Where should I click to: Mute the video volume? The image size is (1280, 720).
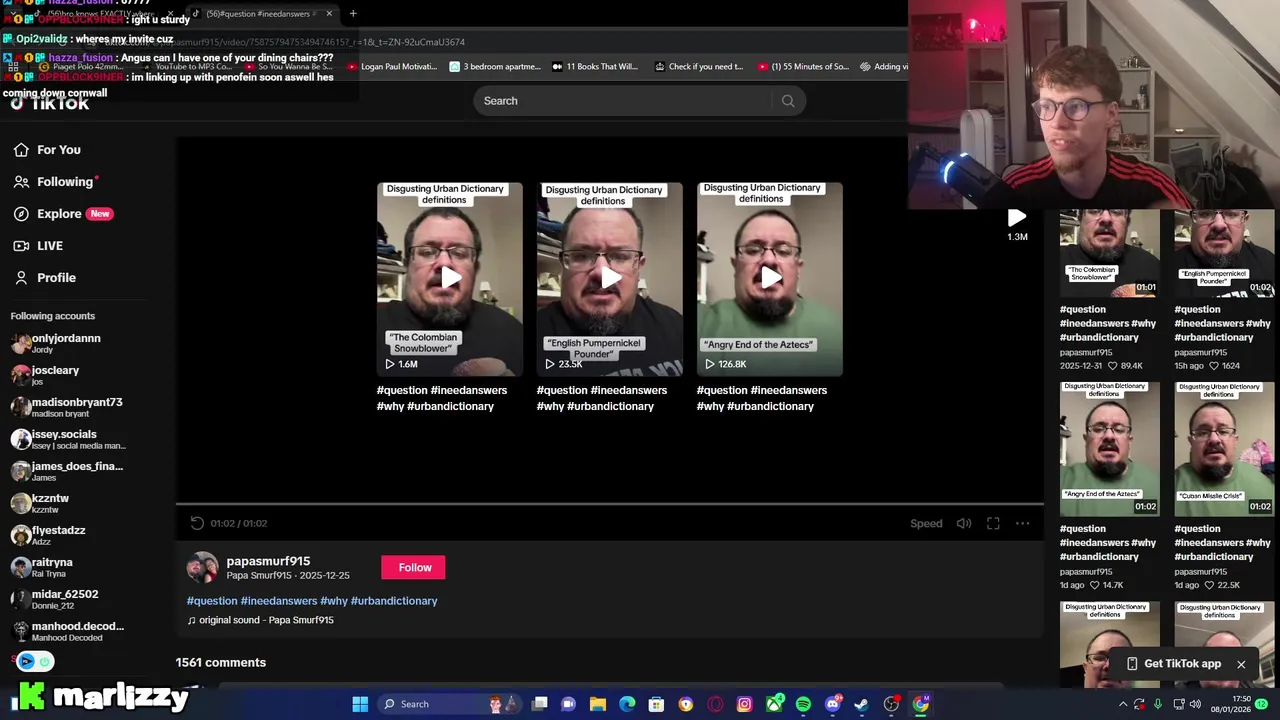pos(963,523)
